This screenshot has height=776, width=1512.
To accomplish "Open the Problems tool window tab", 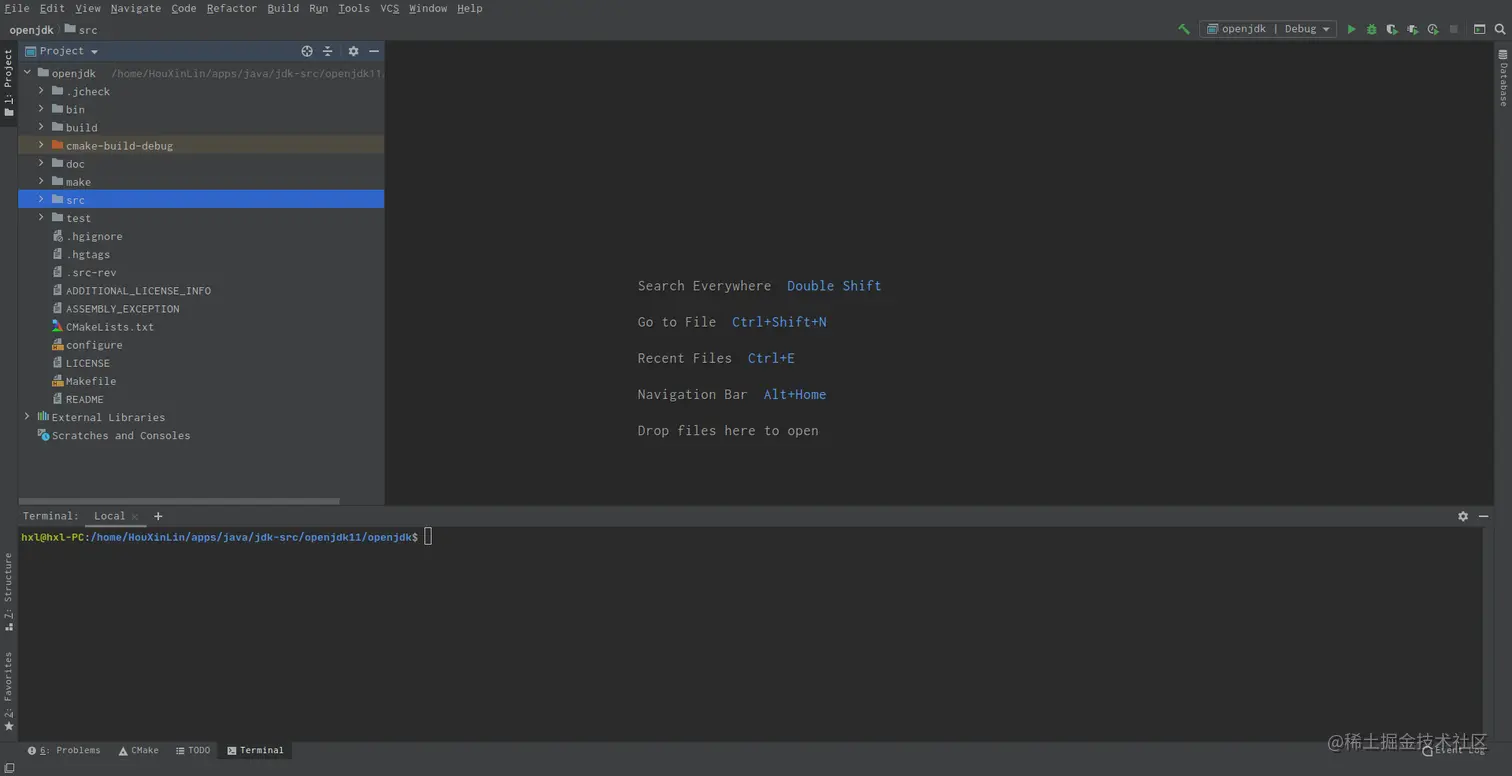I will pyautogui.click(x=64, y=750).
